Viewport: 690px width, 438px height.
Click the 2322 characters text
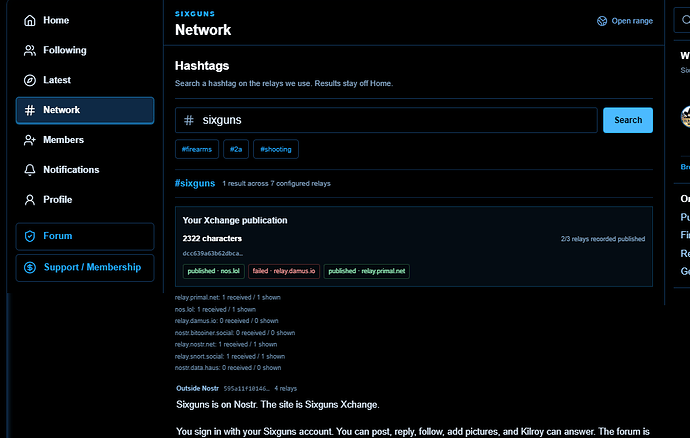coord(212,239)
